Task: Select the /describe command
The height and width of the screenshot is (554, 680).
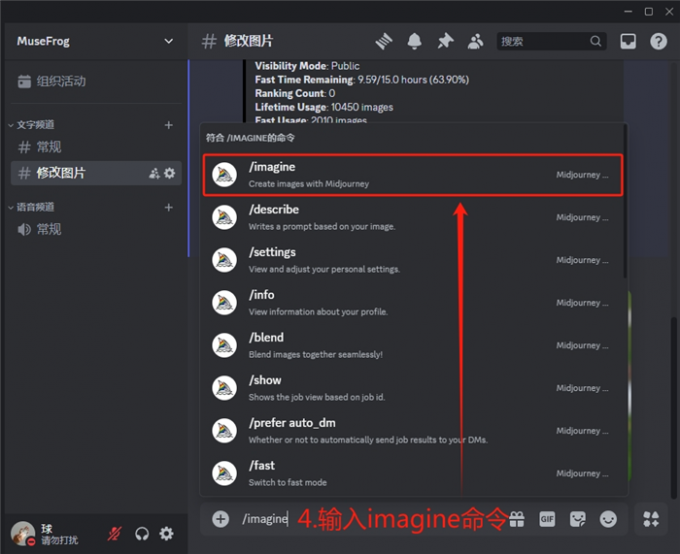Action: [x=413, y=217]
